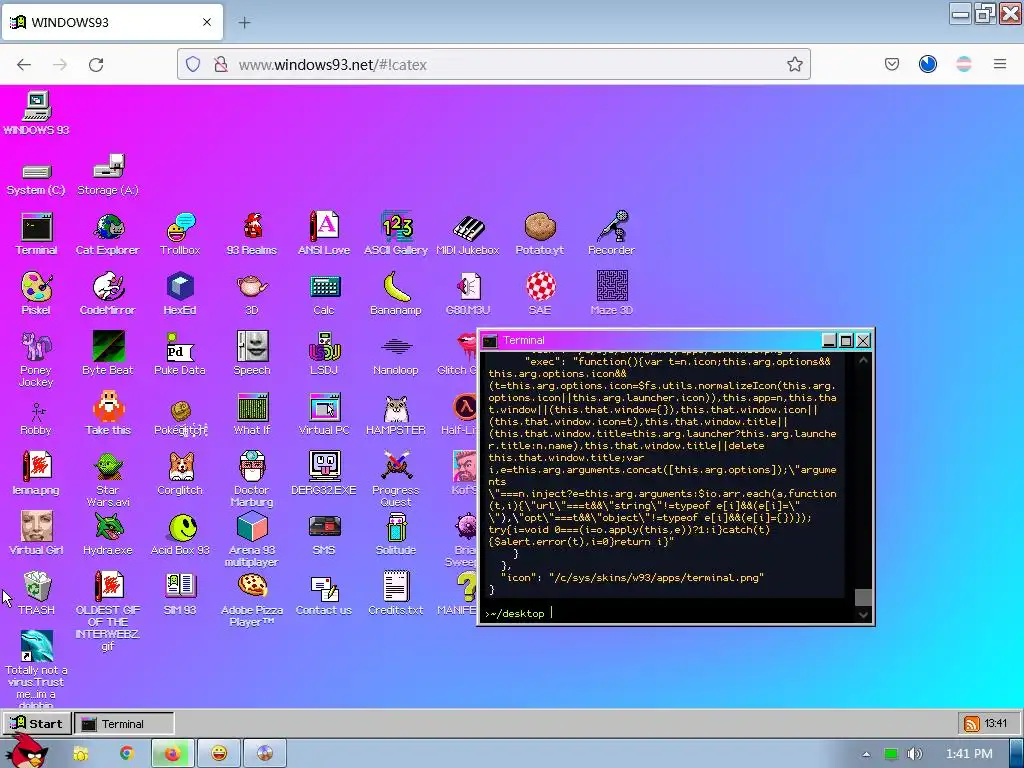Launch Maze 3D icon
Viewport: 1024px width, 768px height.
coord(612,293)
